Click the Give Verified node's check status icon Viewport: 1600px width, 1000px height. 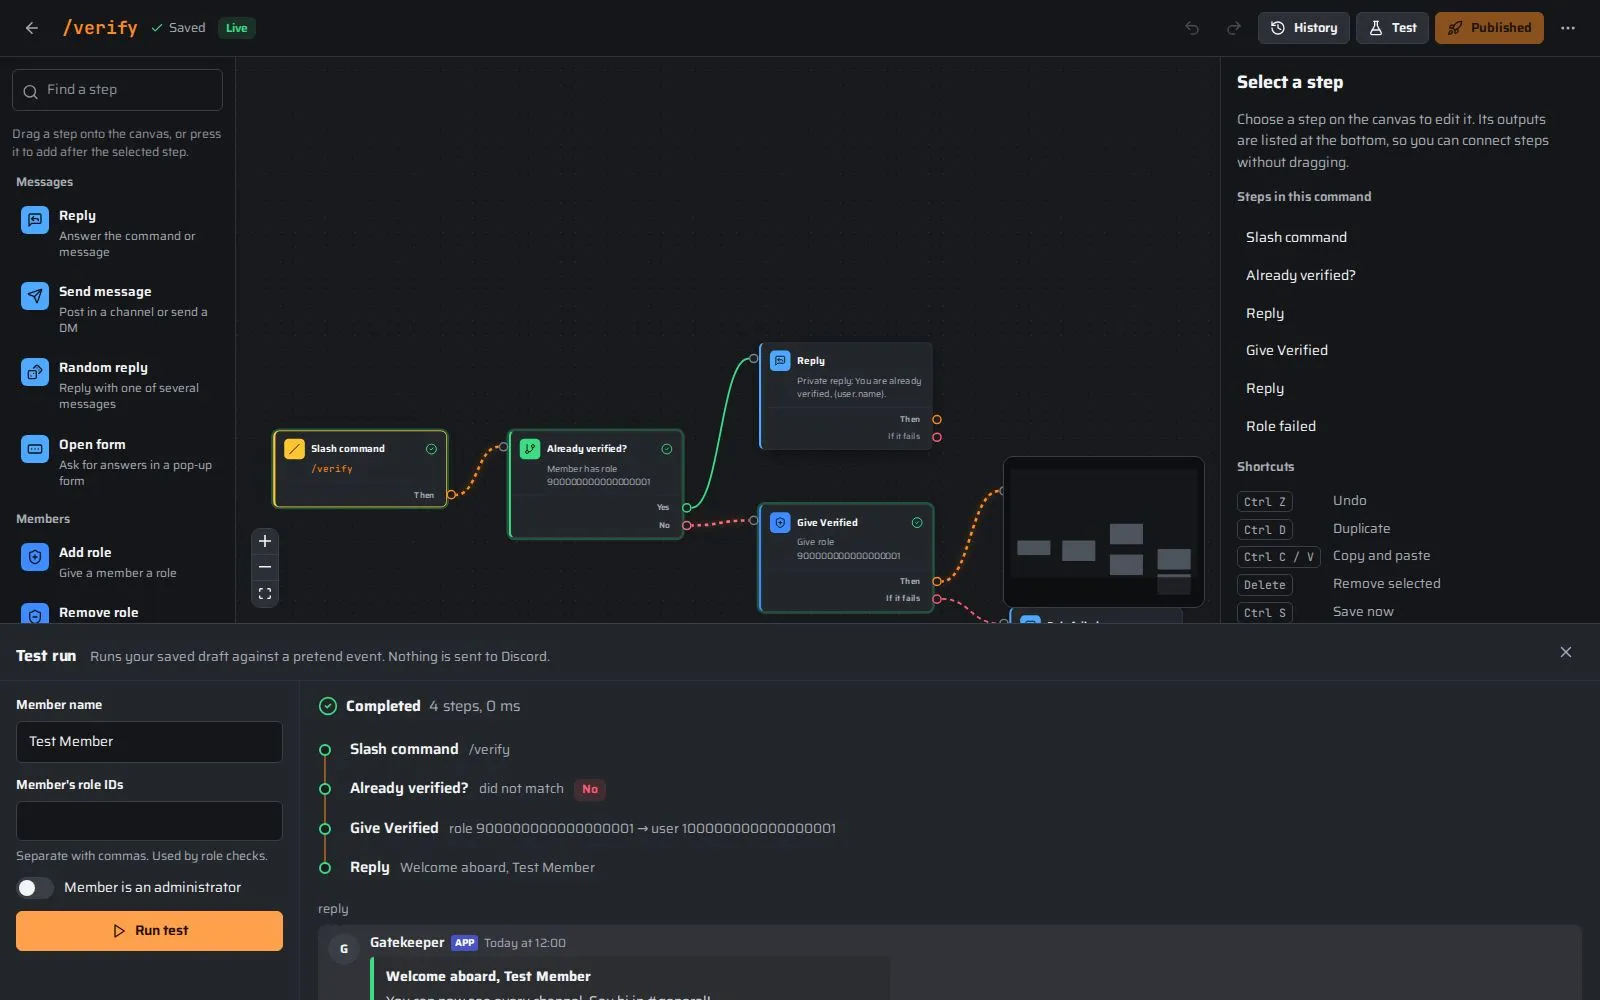coord(917,522)
